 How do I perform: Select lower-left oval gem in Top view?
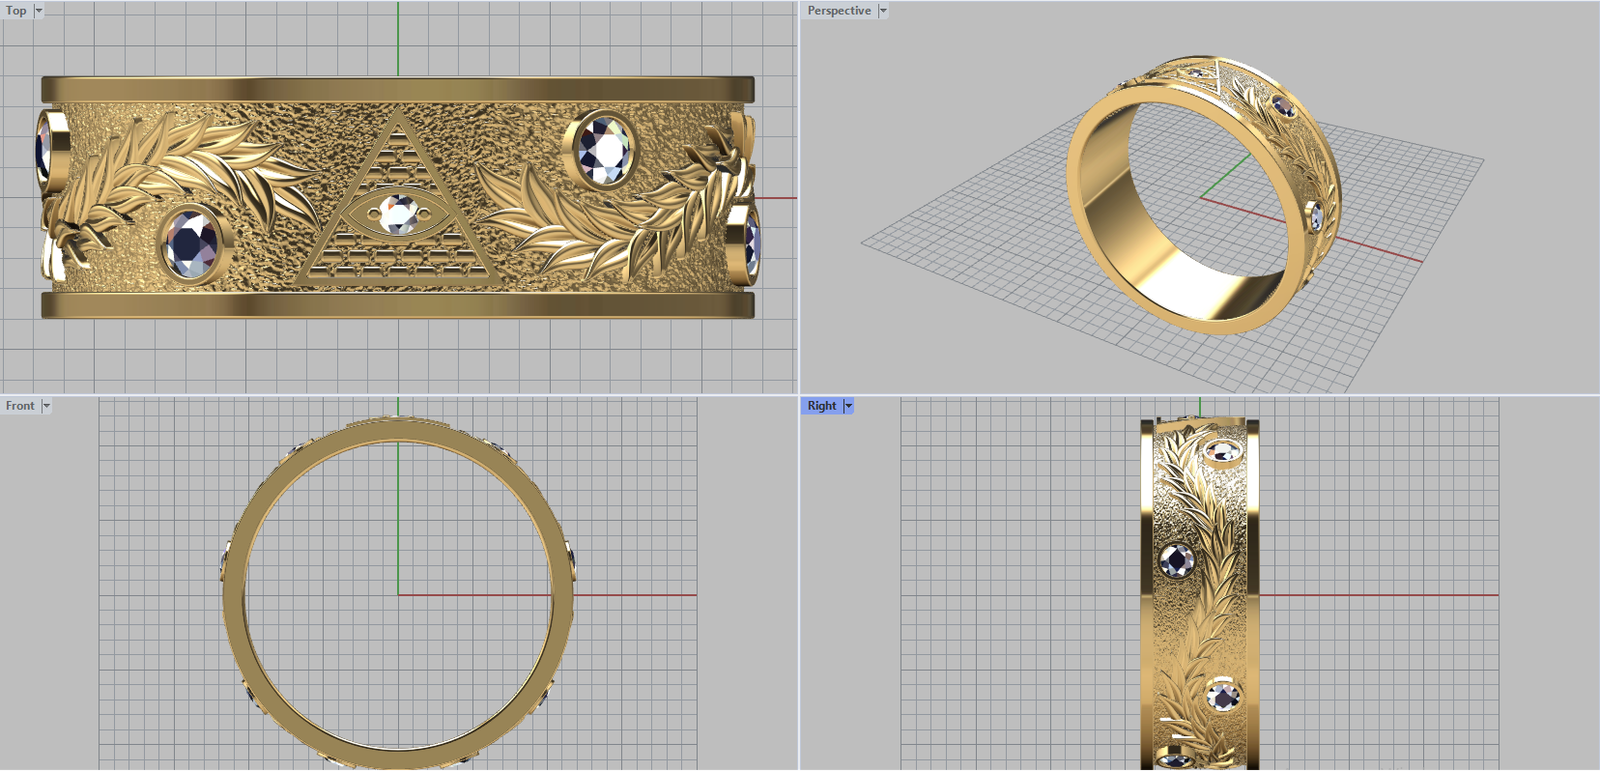click(x=192, y=244)
